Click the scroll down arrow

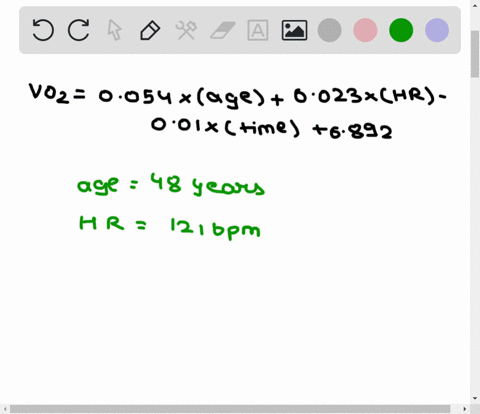(475, 398)
